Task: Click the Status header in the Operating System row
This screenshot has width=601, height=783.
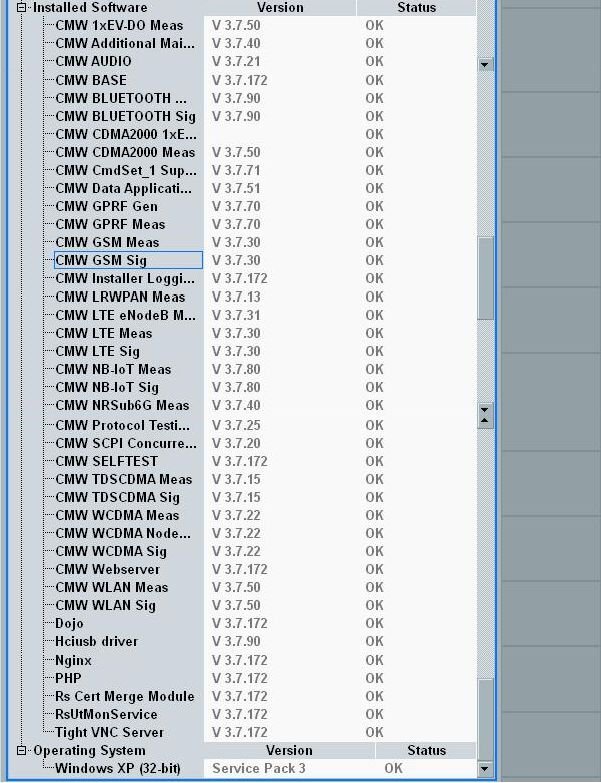Action: 426,751
